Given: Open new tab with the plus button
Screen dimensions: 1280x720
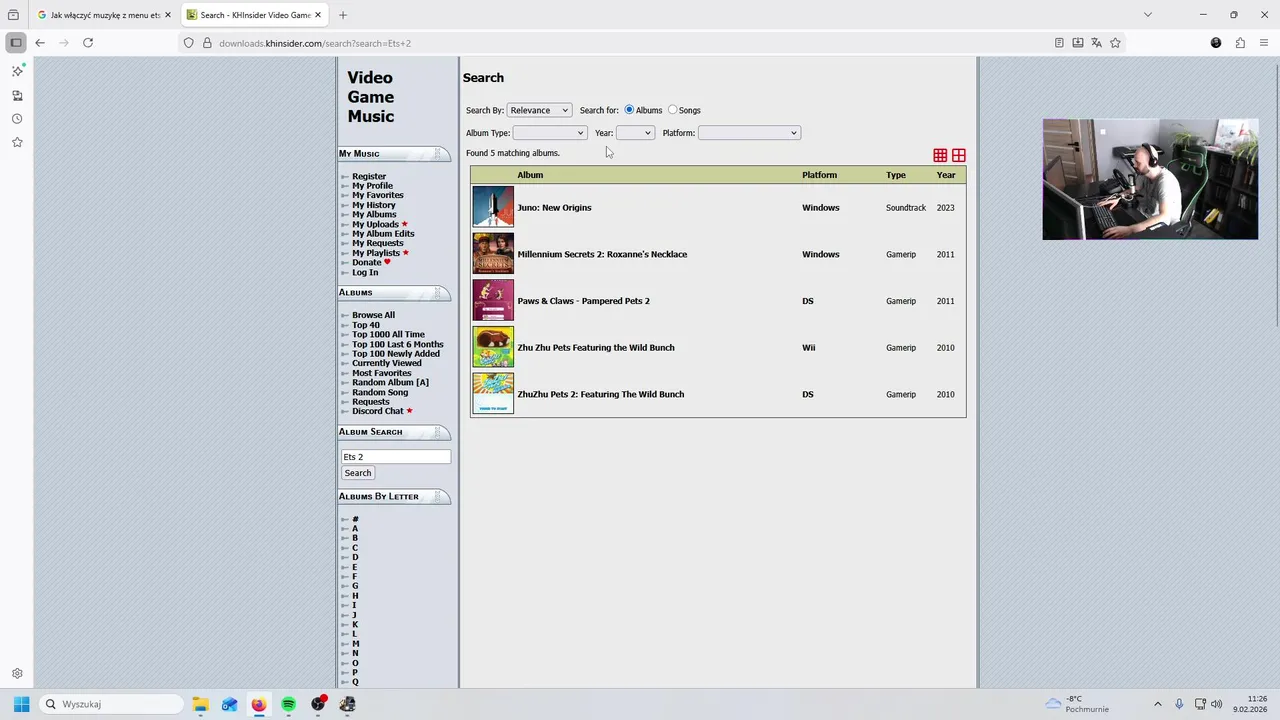Looking at the screenshot, I should (343, 15).
